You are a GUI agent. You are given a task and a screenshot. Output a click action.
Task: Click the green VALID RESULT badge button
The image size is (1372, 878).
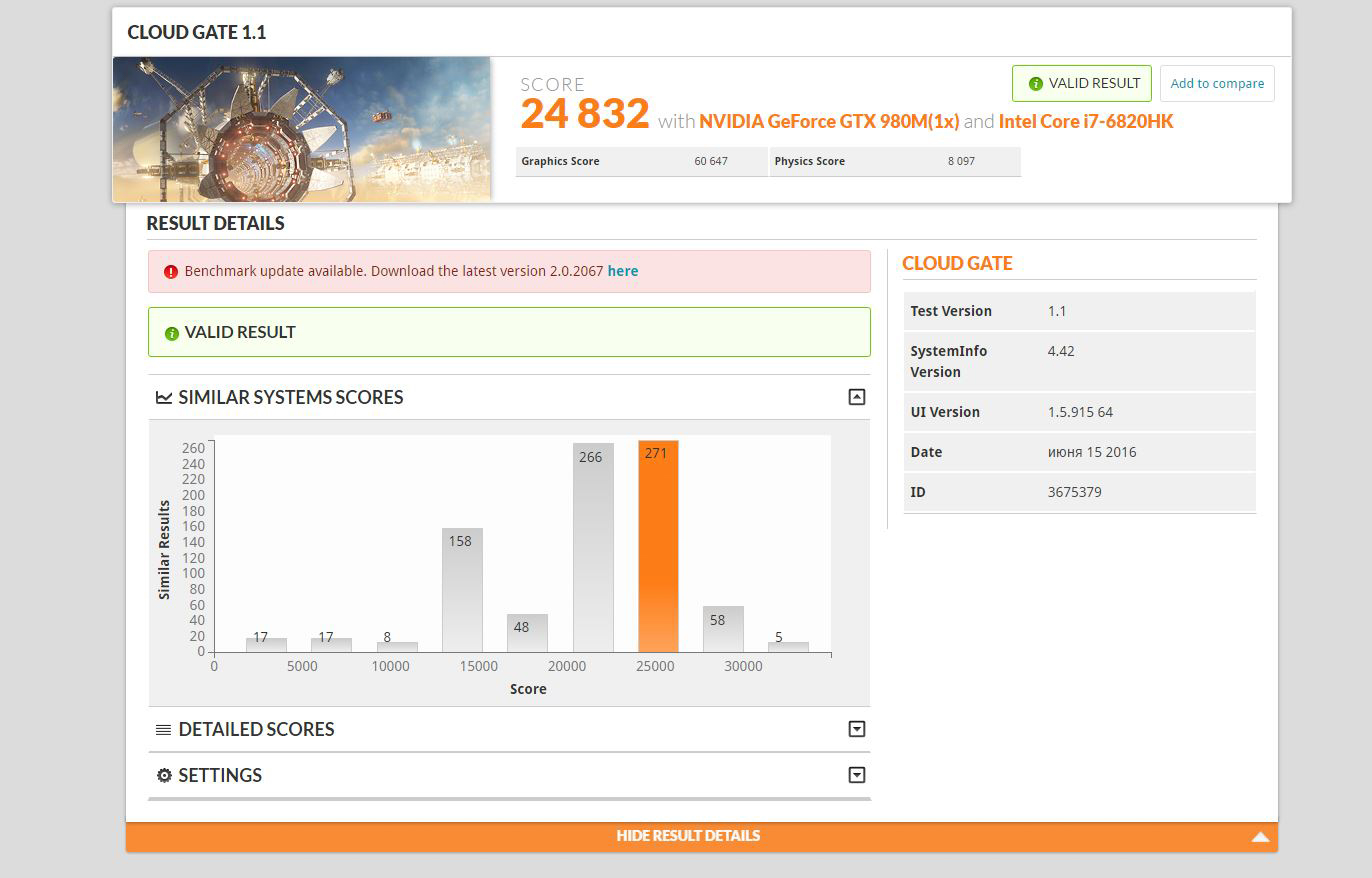[x=1082, y=83]
